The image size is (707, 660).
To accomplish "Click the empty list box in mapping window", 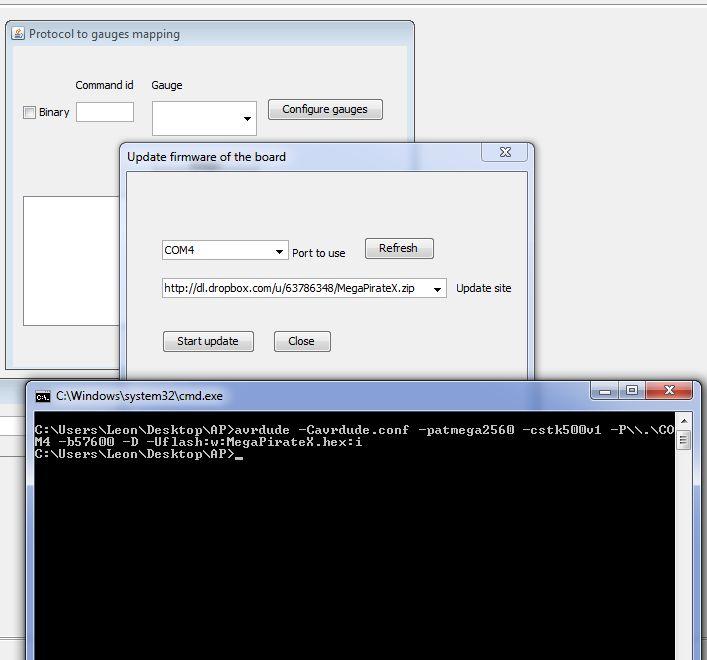I will pyautogui.click(x=70, y=260).
